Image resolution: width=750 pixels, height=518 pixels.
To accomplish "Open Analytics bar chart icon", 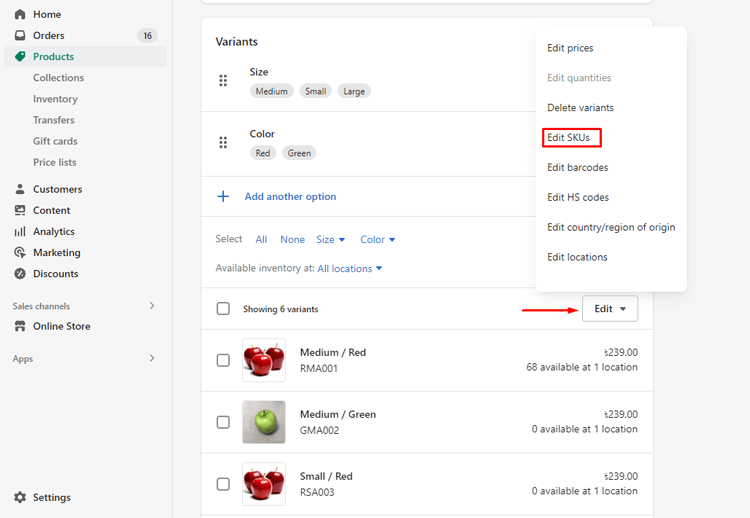I will click(x=20, y=231).
